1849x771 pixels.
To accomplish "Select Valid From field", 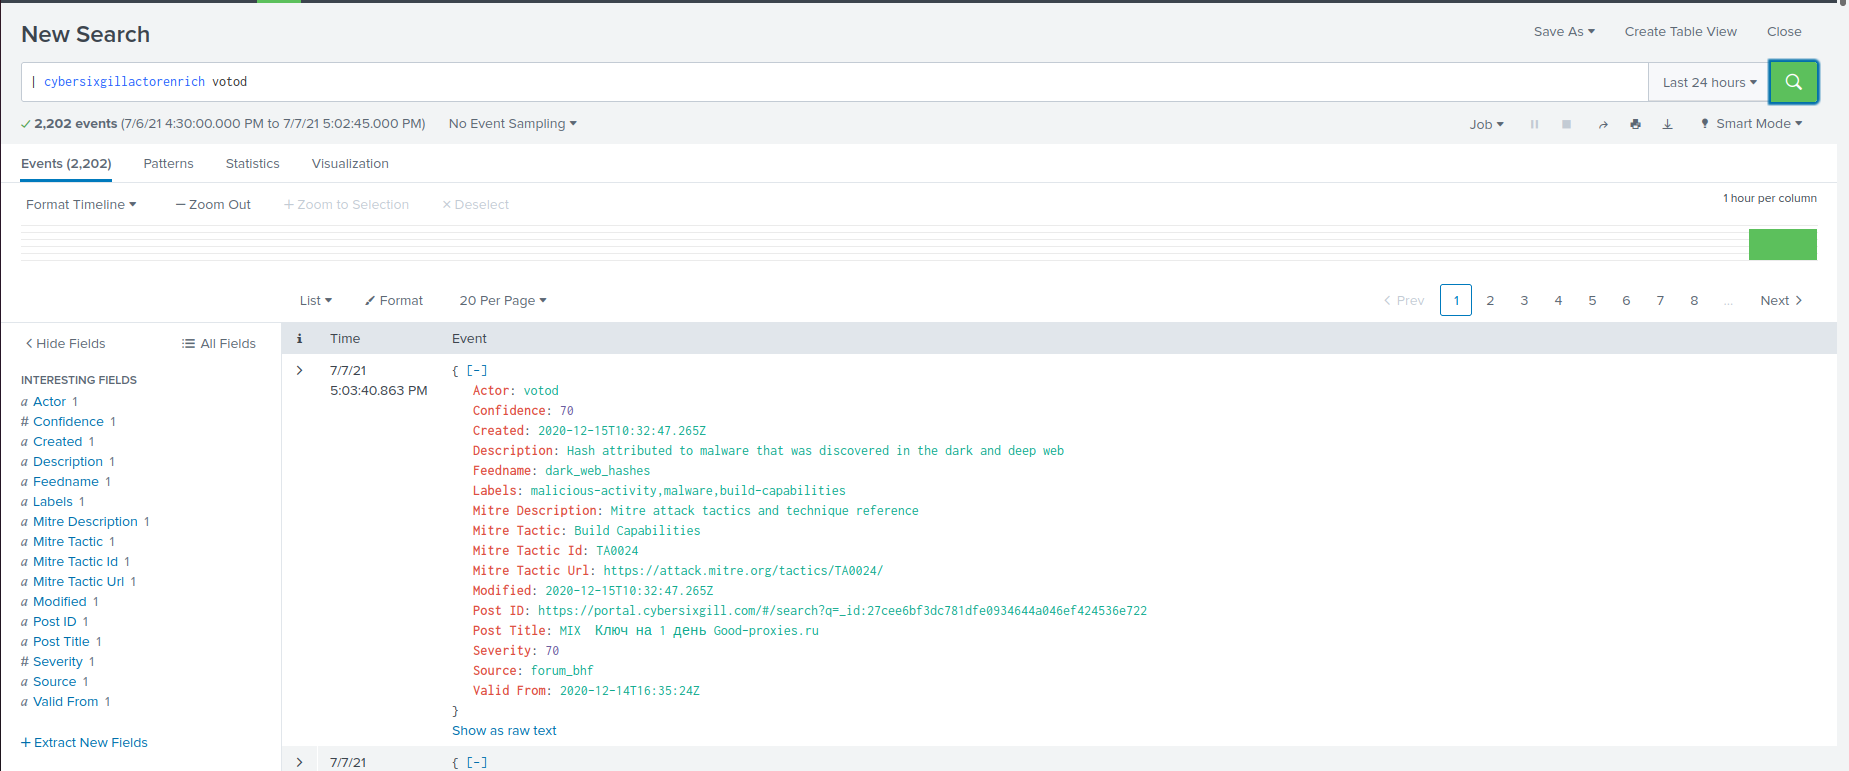I will 66,701.
